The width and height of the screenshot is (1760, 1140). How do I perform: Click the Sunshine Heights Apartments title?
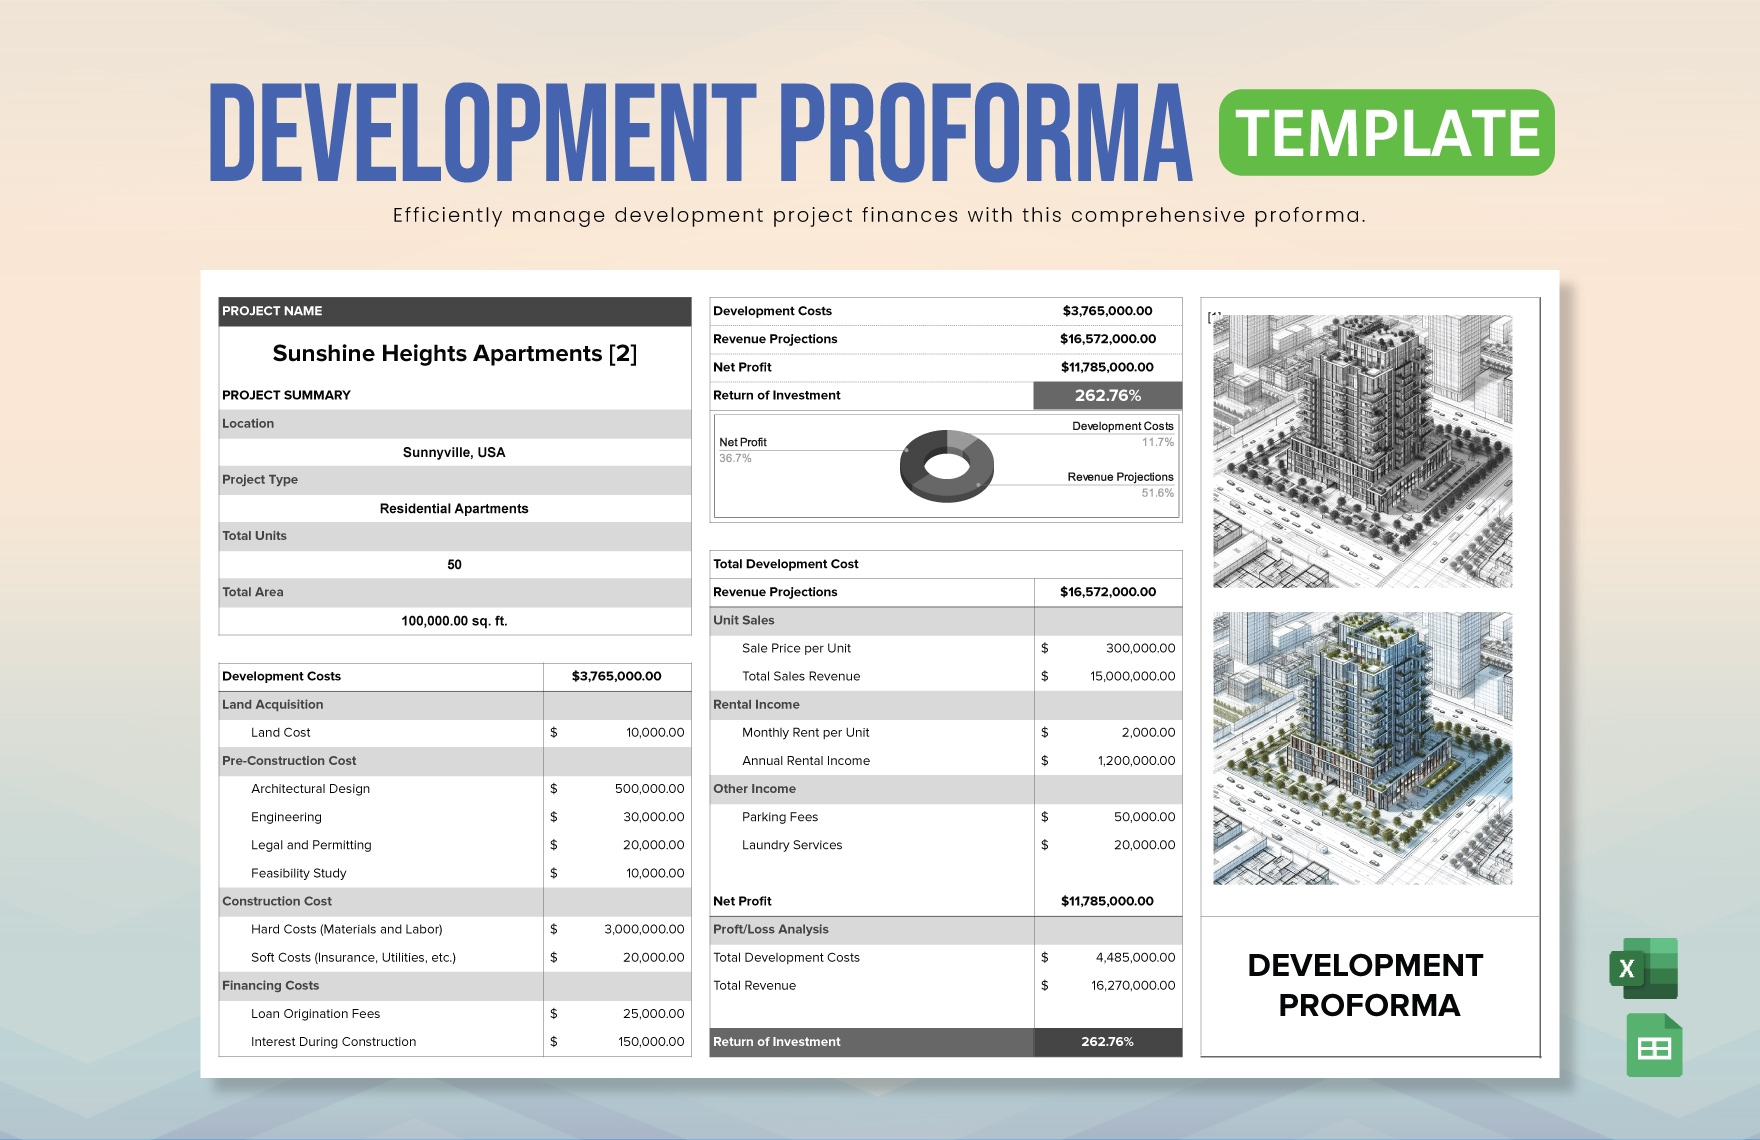pos(455,353)
